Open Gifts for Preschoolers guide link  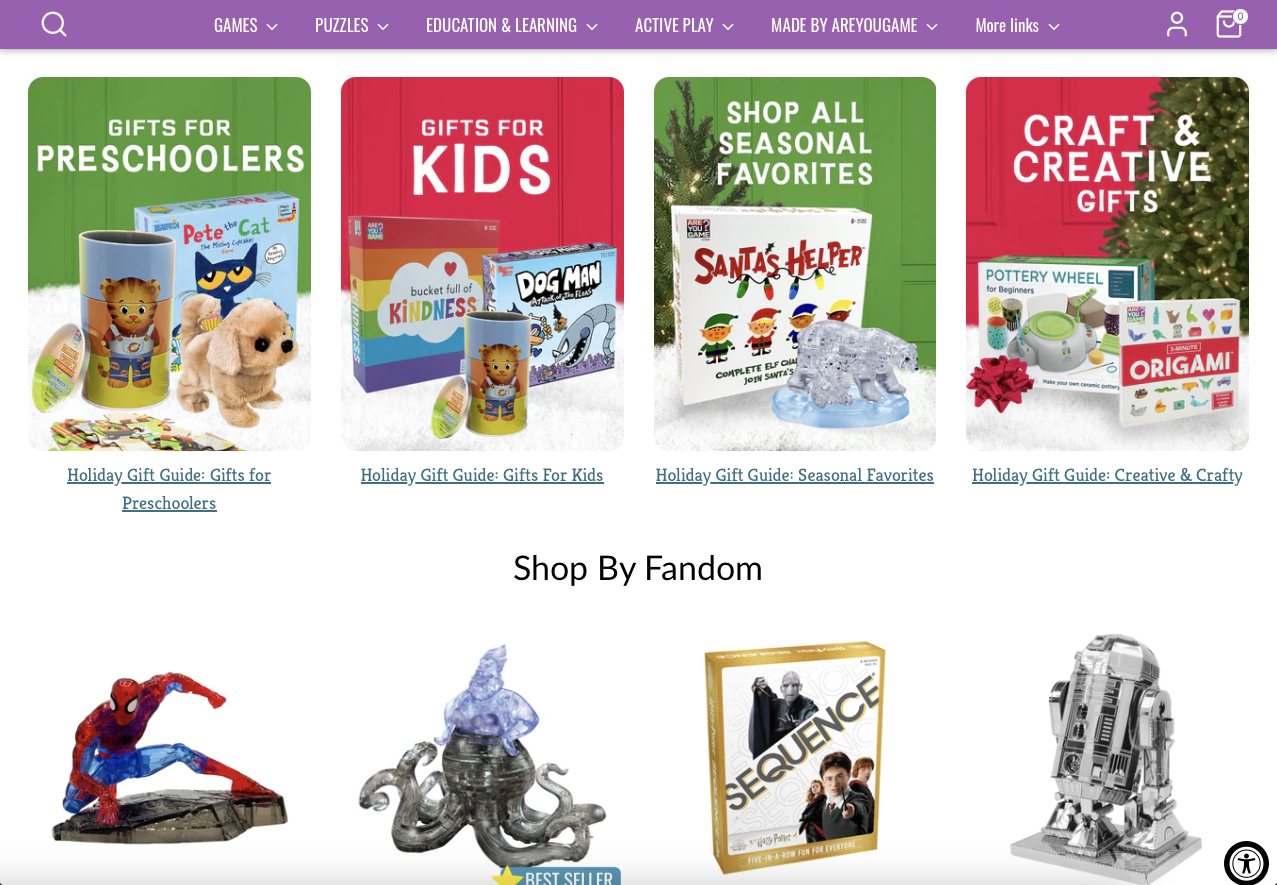169,489
